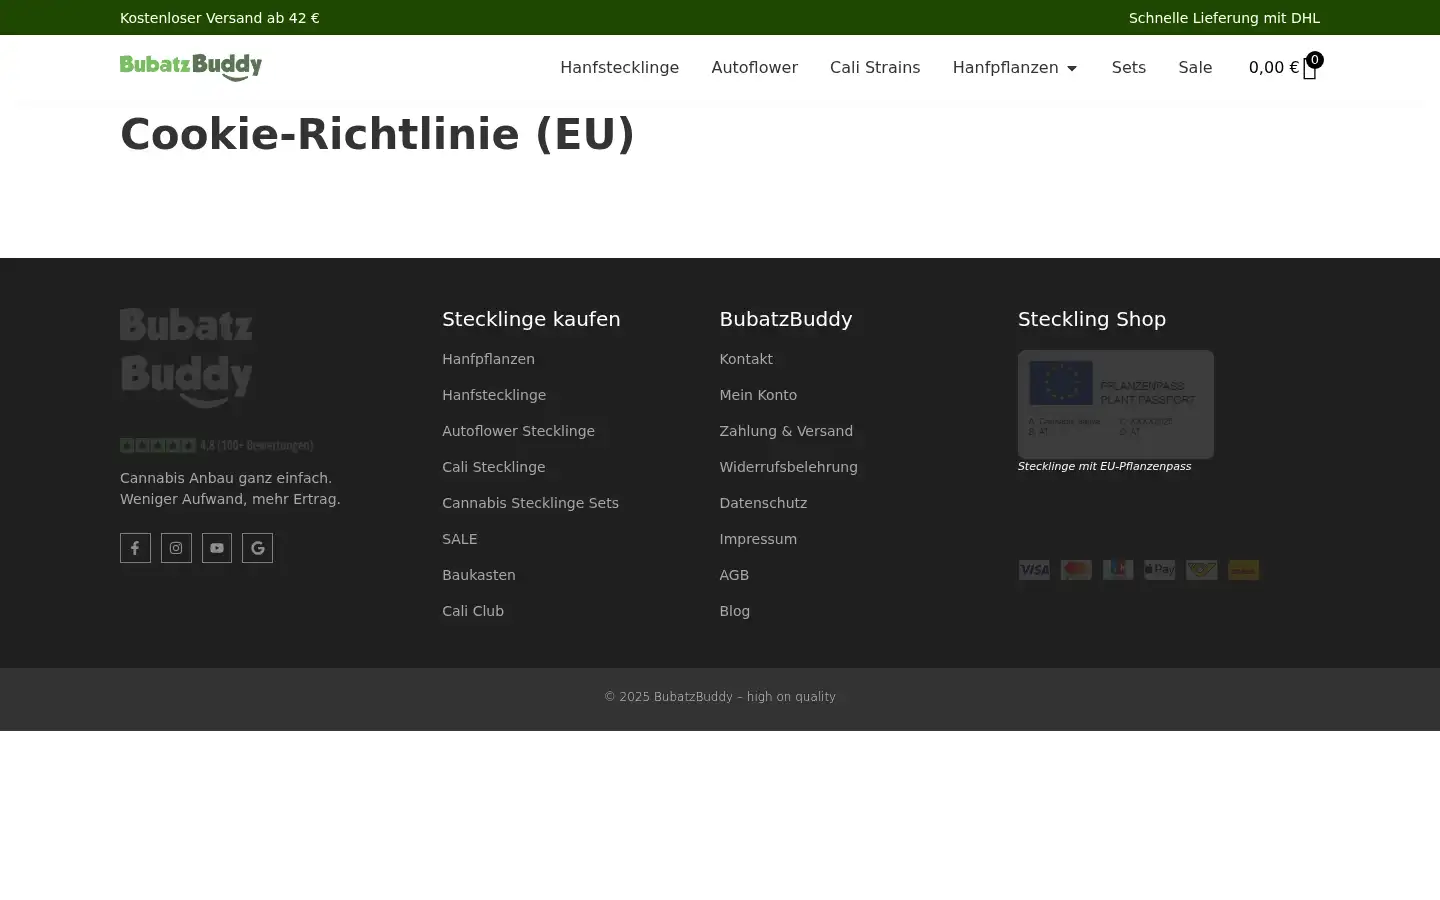Open the Google reviews icon

(257, 548)
